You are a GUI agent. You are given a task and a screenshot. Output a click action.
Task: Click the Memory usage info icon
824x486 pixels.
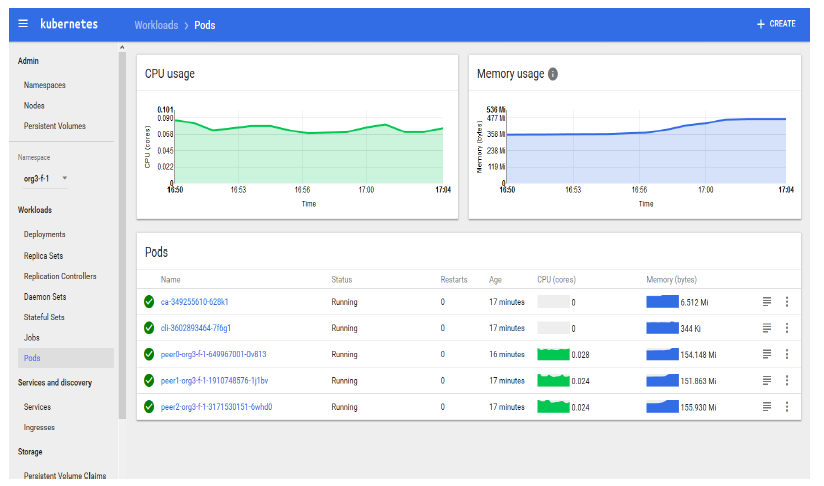pyautogui.click(x=553, y=74)
